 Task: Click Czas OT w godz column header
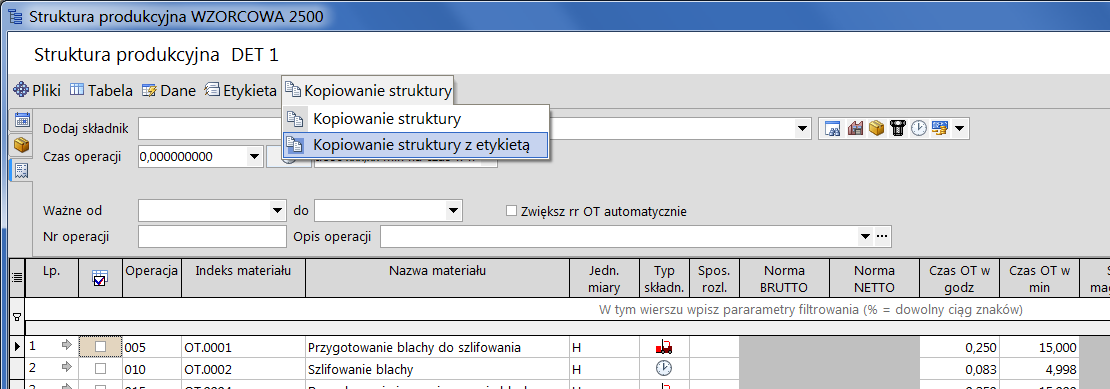pyautogui.click(x=959, y=277)
